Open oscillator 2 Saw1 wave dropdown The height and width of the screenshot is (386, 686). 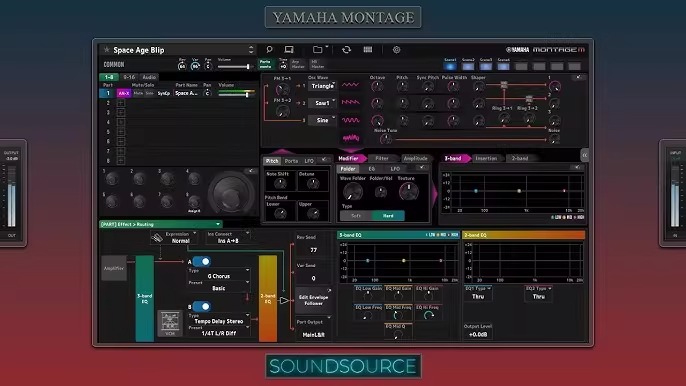point(322,103)
